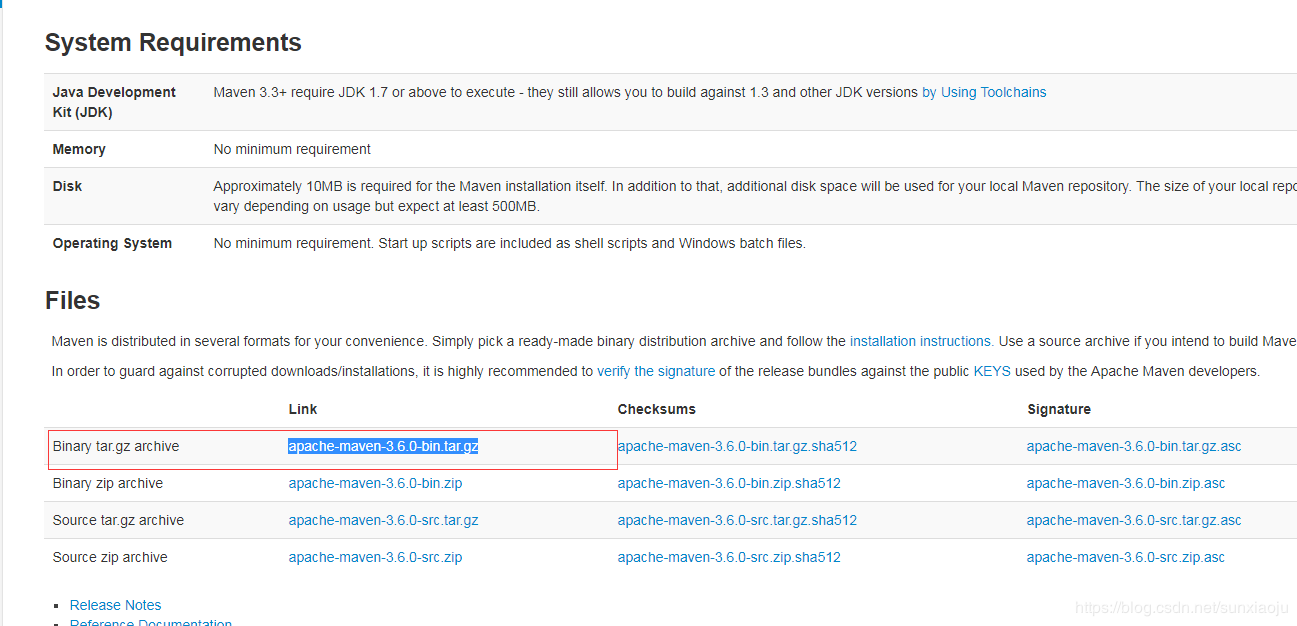Click the 'Disk' row label
The width and height of the screenshot is (1297, 626).
pos(67,186)
